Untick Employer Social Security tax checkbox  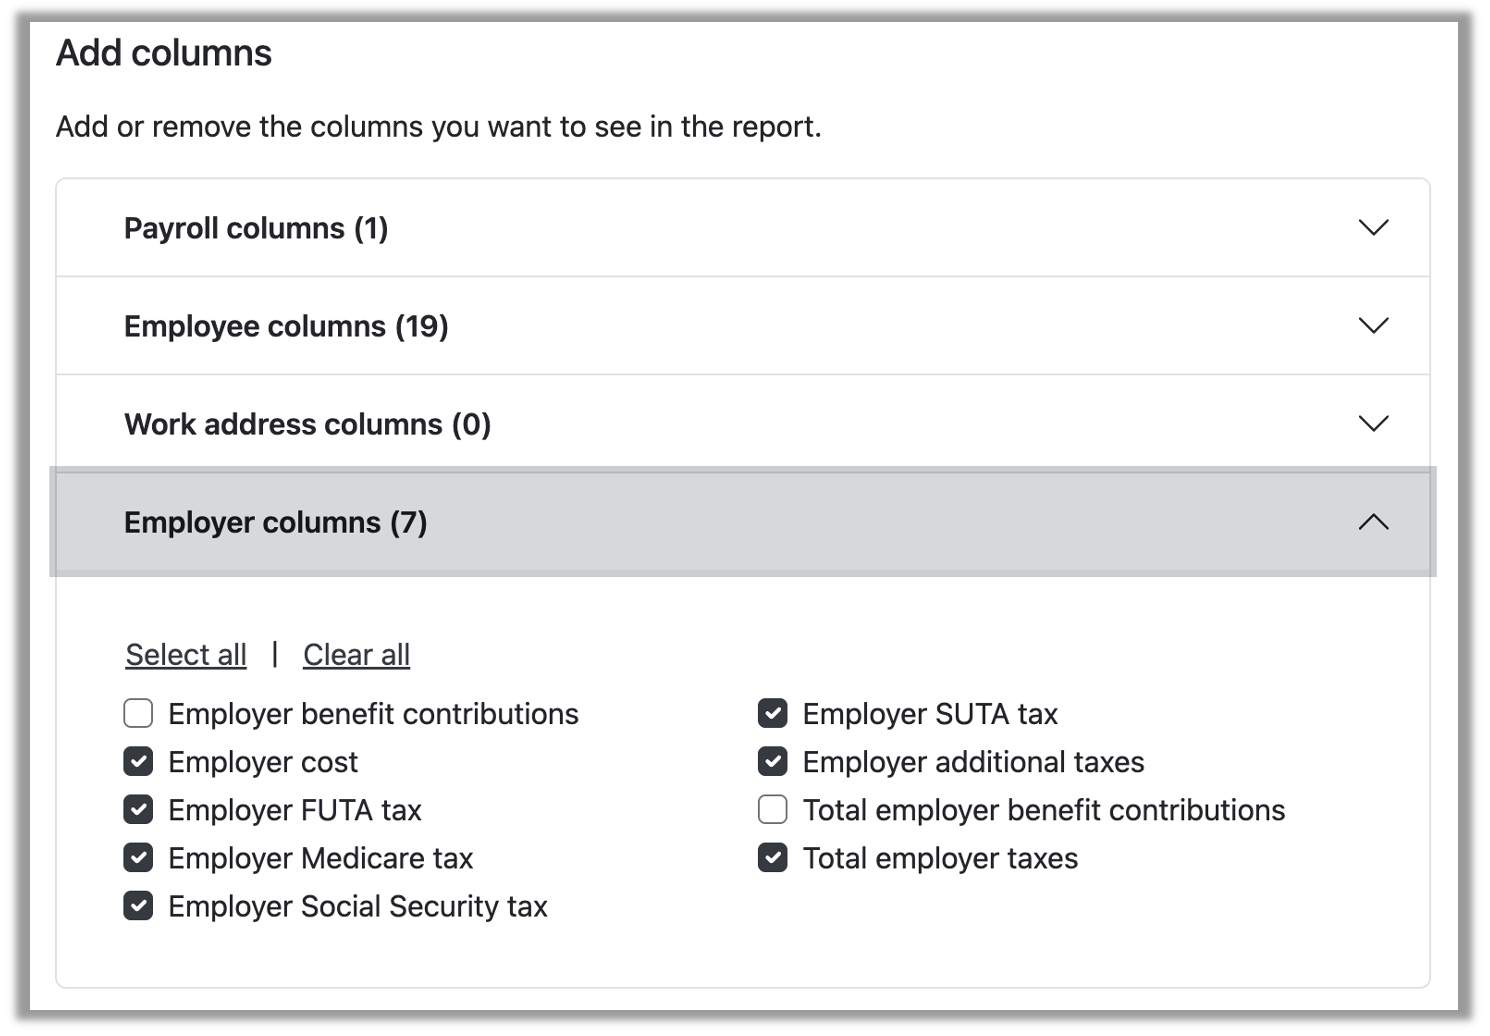[138, 906]
